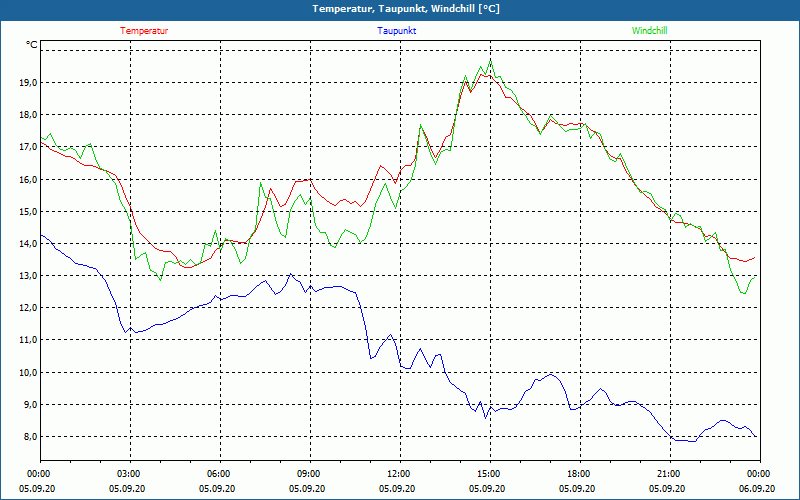This screenshot has height=500, width=800.
Task: Click the "03:00" time label on the x-axis
Action: [x=129, y=474]
